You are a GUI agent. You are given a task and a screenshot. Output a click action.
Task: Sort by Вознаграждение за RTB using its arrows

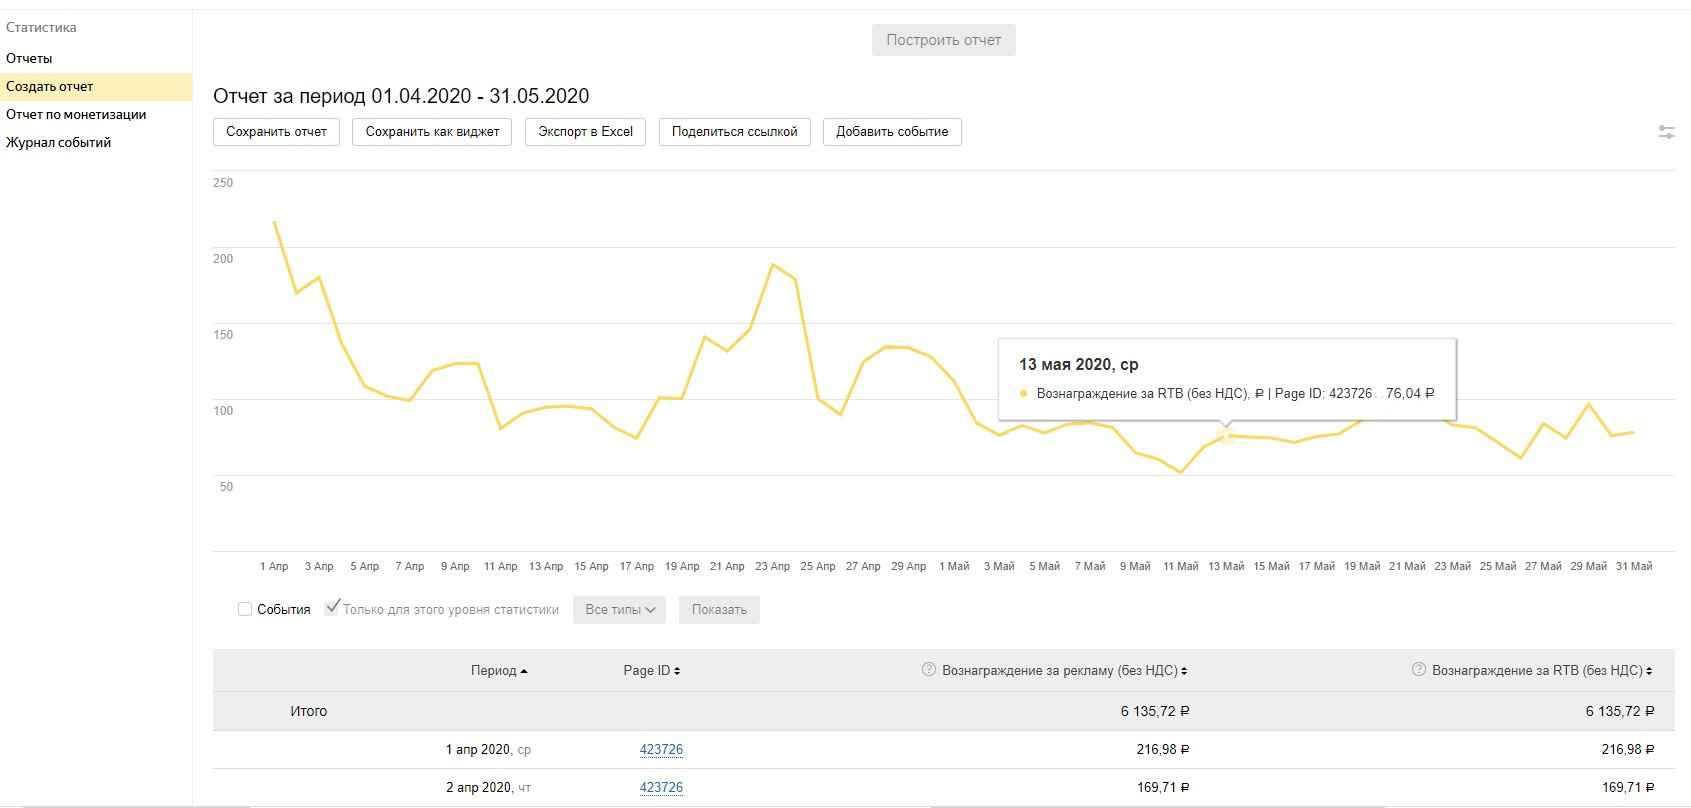click(x=1649, y=671)
